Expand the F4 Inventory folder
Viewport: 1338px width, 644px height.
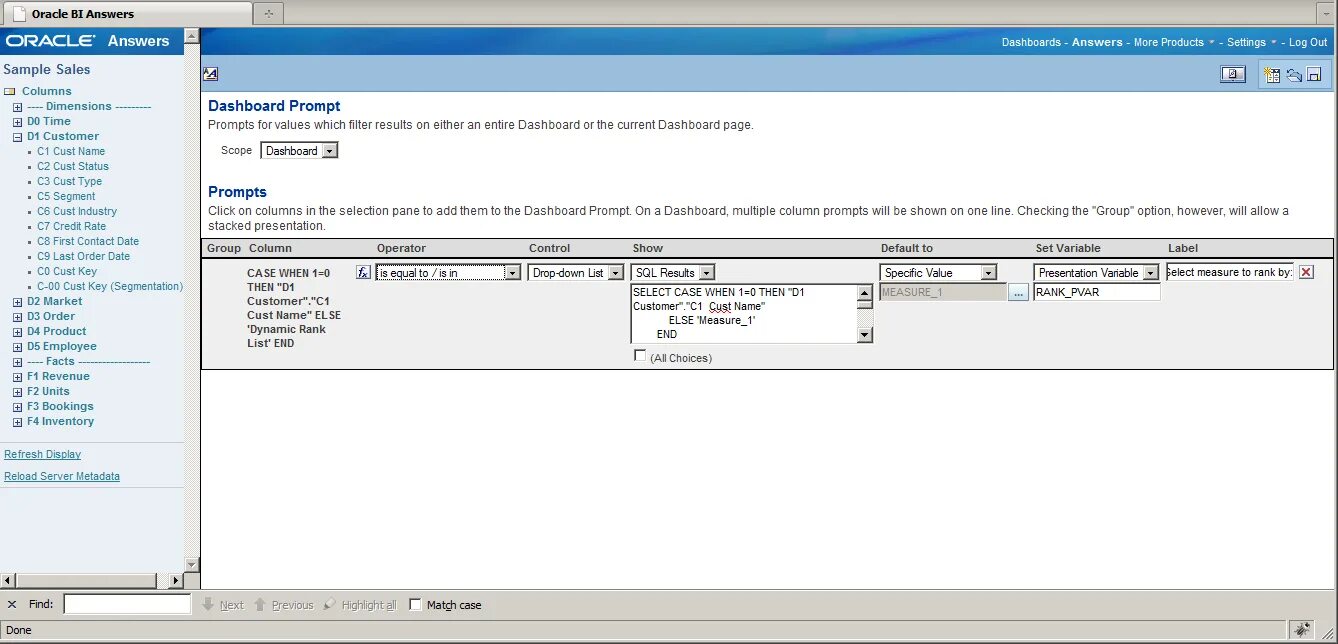pyautogui.click(x=17, y=421)
